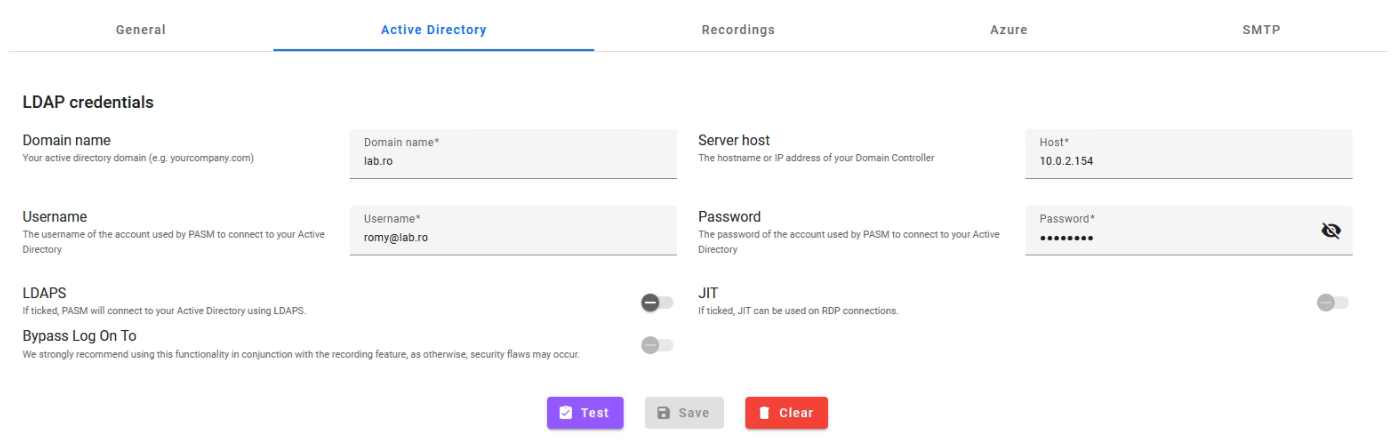Screen dimensions: 1395x442
Task: Switch to the General tab
Action: tap(141, 30)
